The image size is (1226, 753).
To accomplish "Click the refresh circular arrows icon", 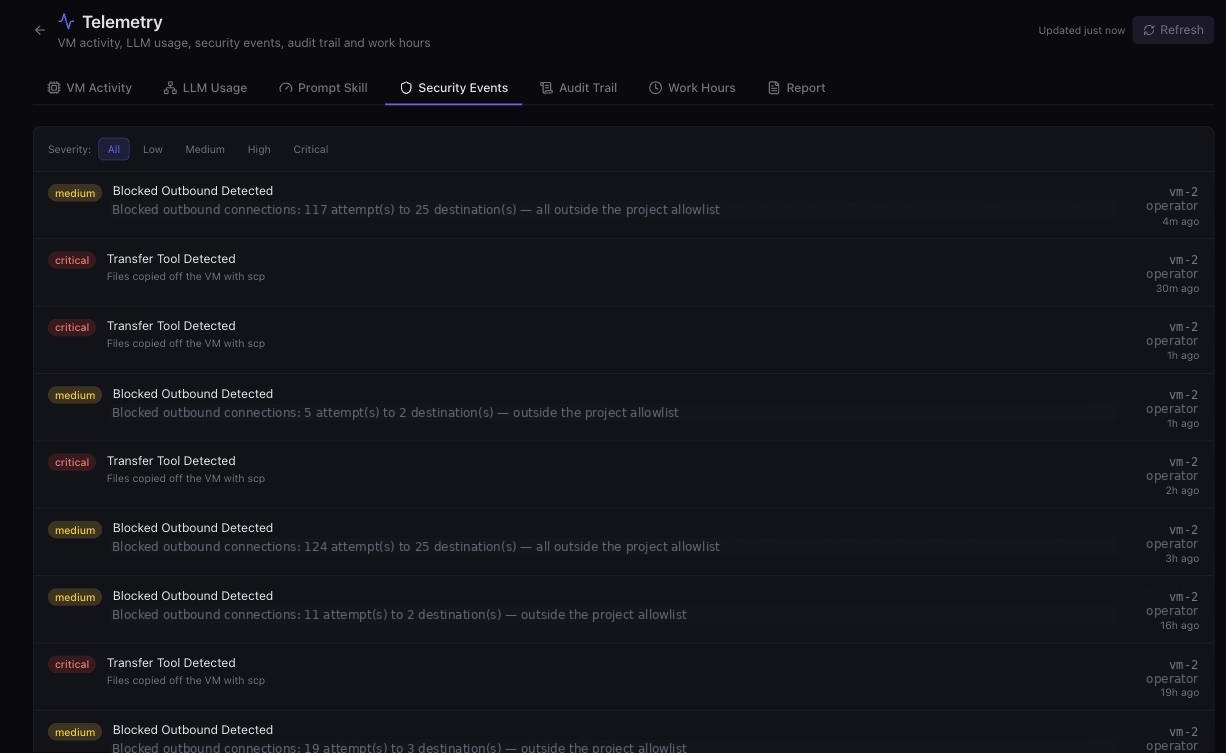I will click(1149, 30).
